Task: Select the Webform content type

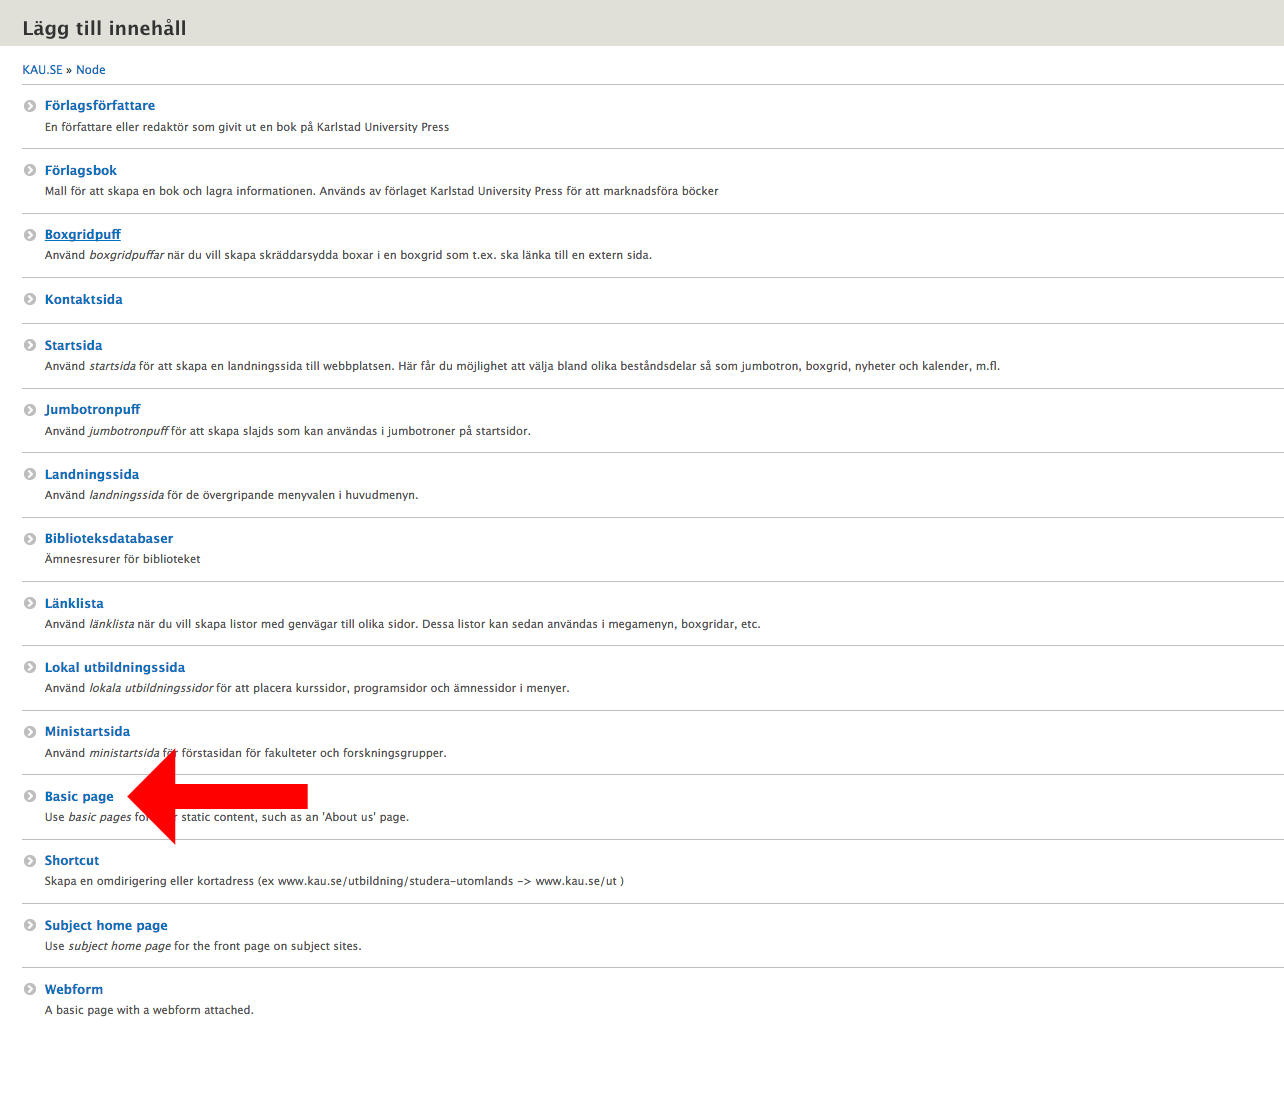Action: tap(74, 989)
